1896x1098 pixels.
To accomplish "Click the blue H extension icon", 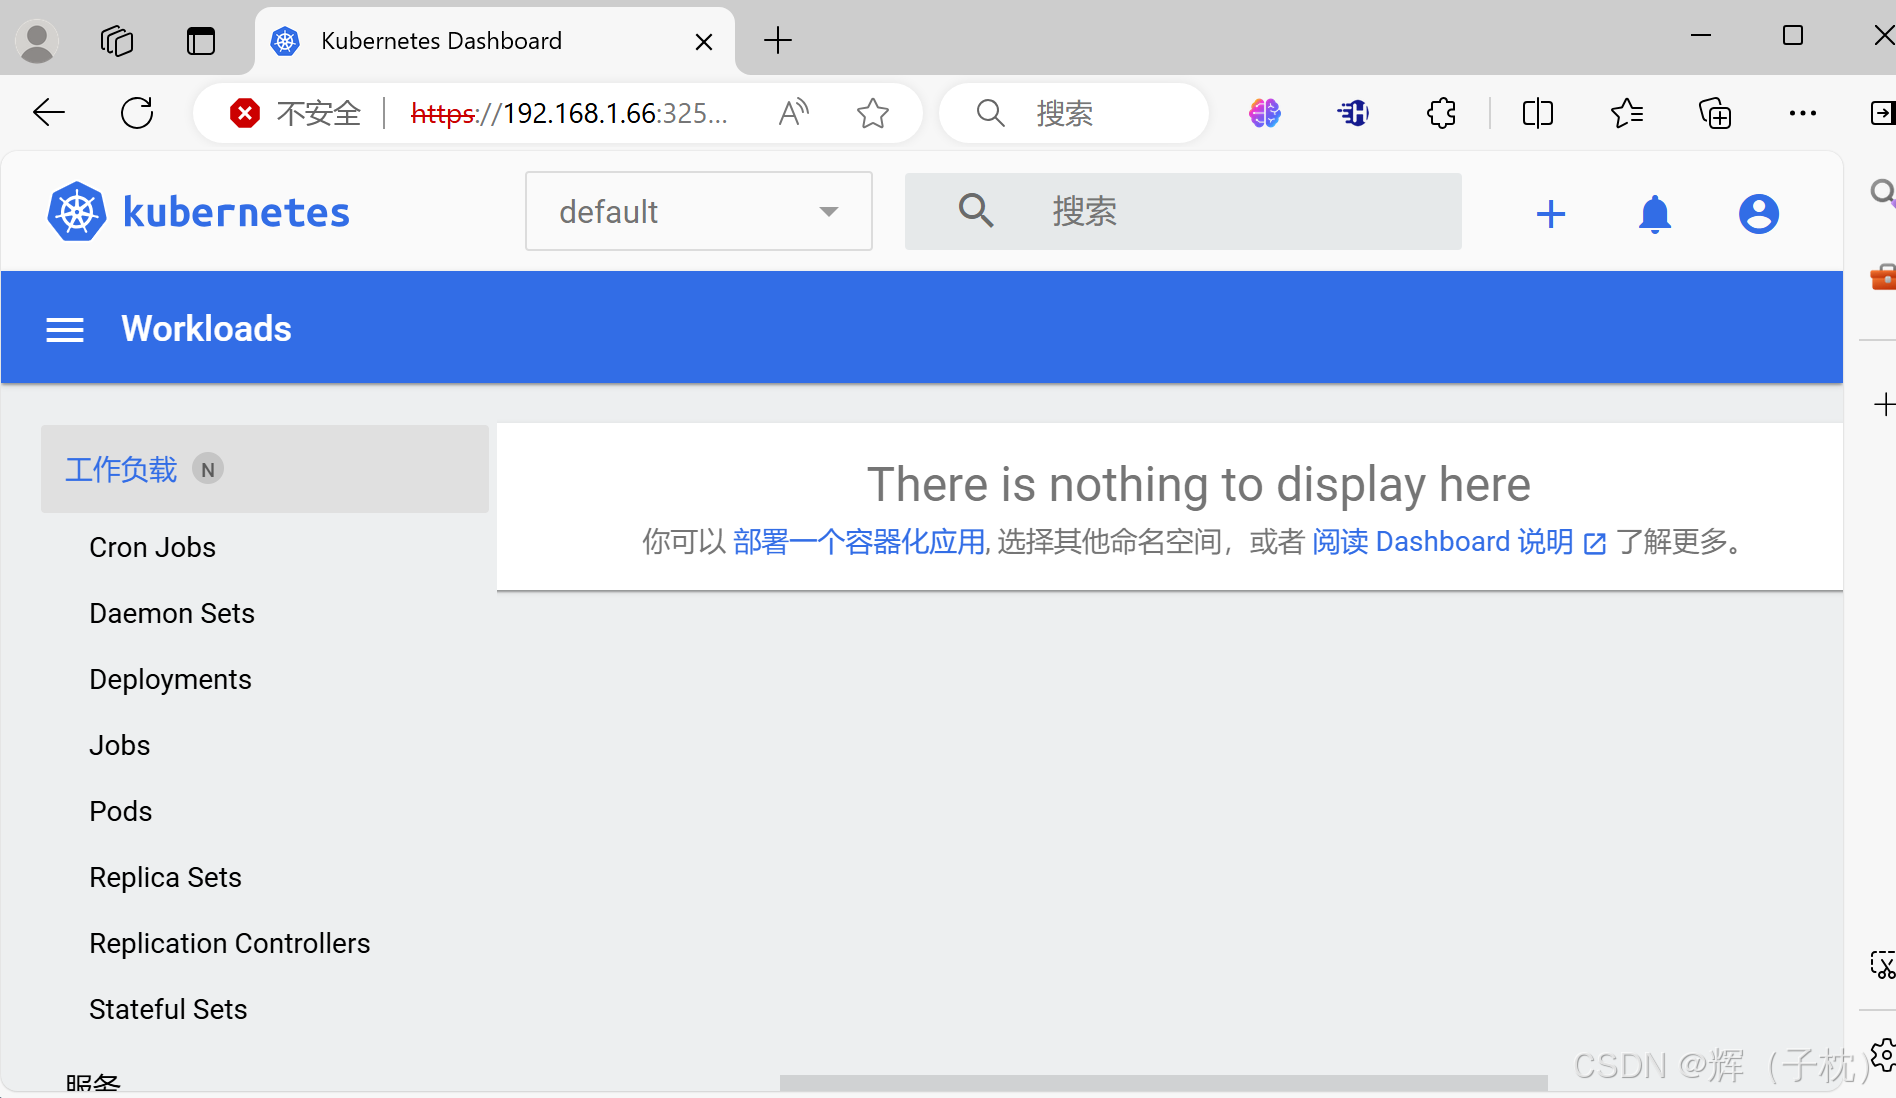I will [x=1353, y=113].
